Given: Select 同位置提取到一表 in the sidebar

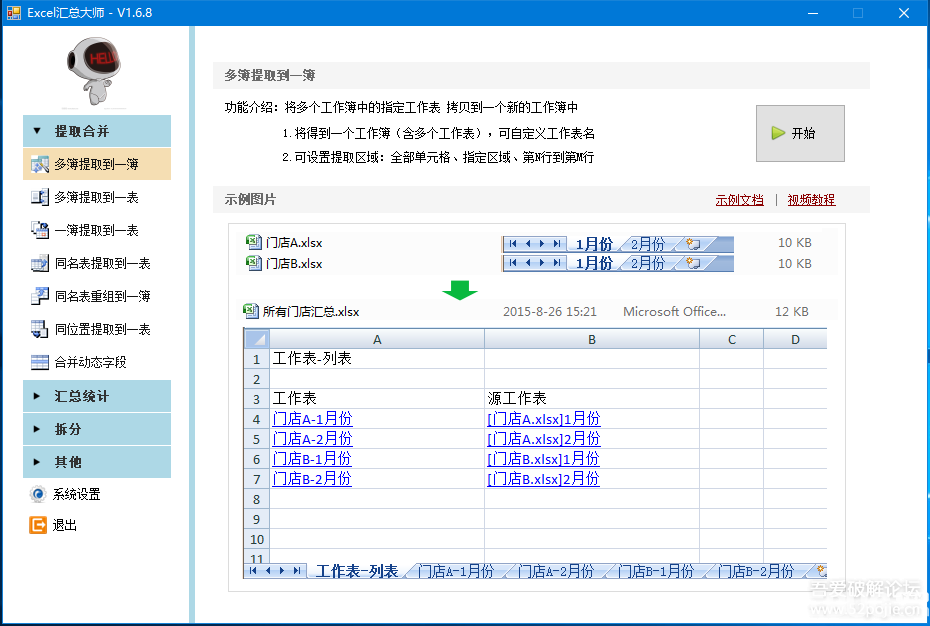Looking at the screenshot, I should (97, 329).
